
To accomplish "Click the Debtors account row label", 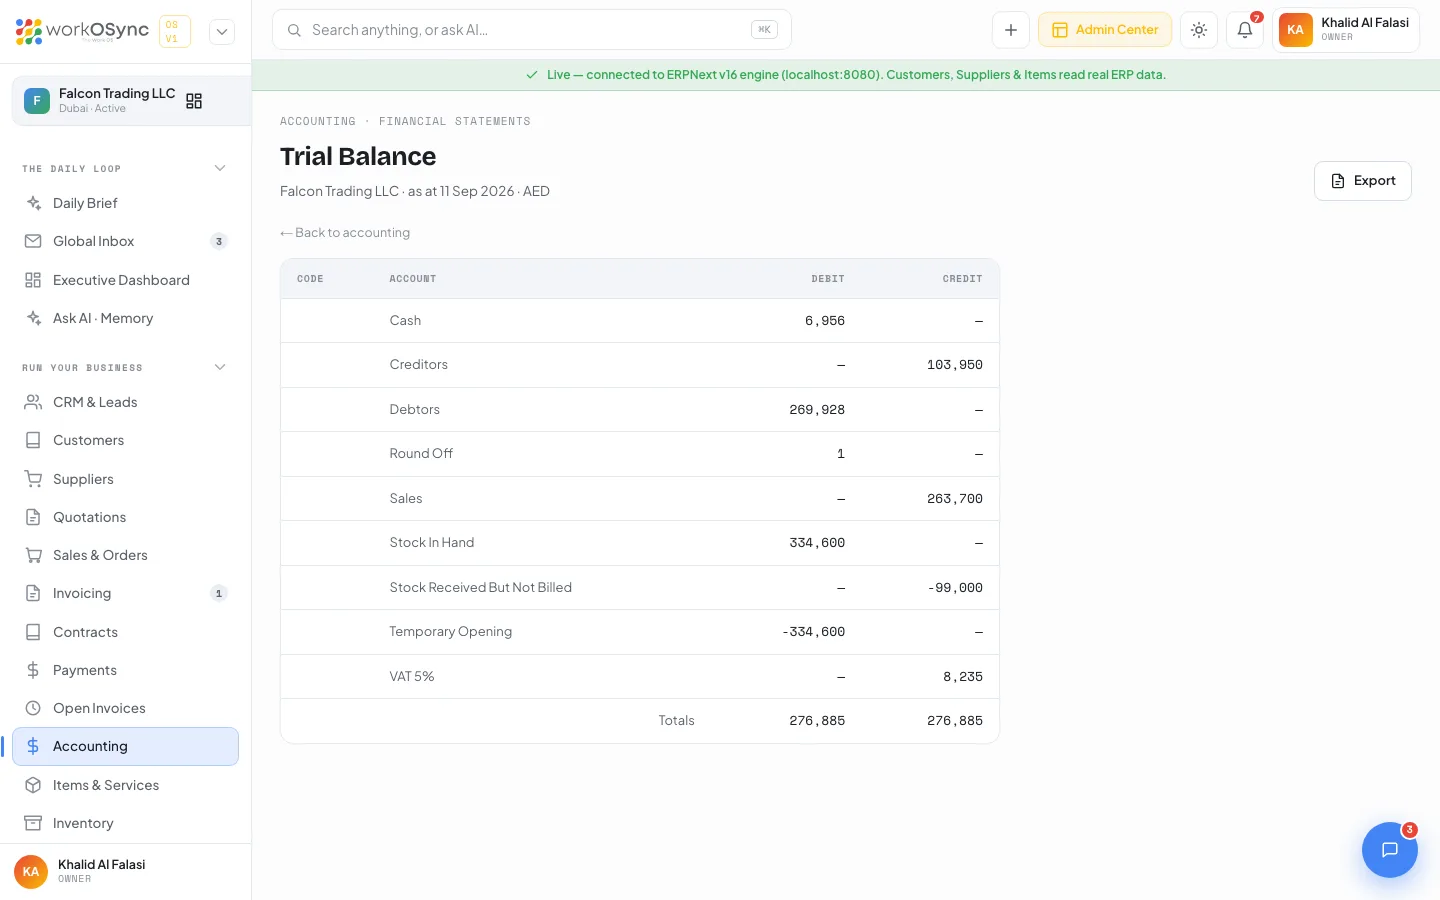I will coord(415,410).
